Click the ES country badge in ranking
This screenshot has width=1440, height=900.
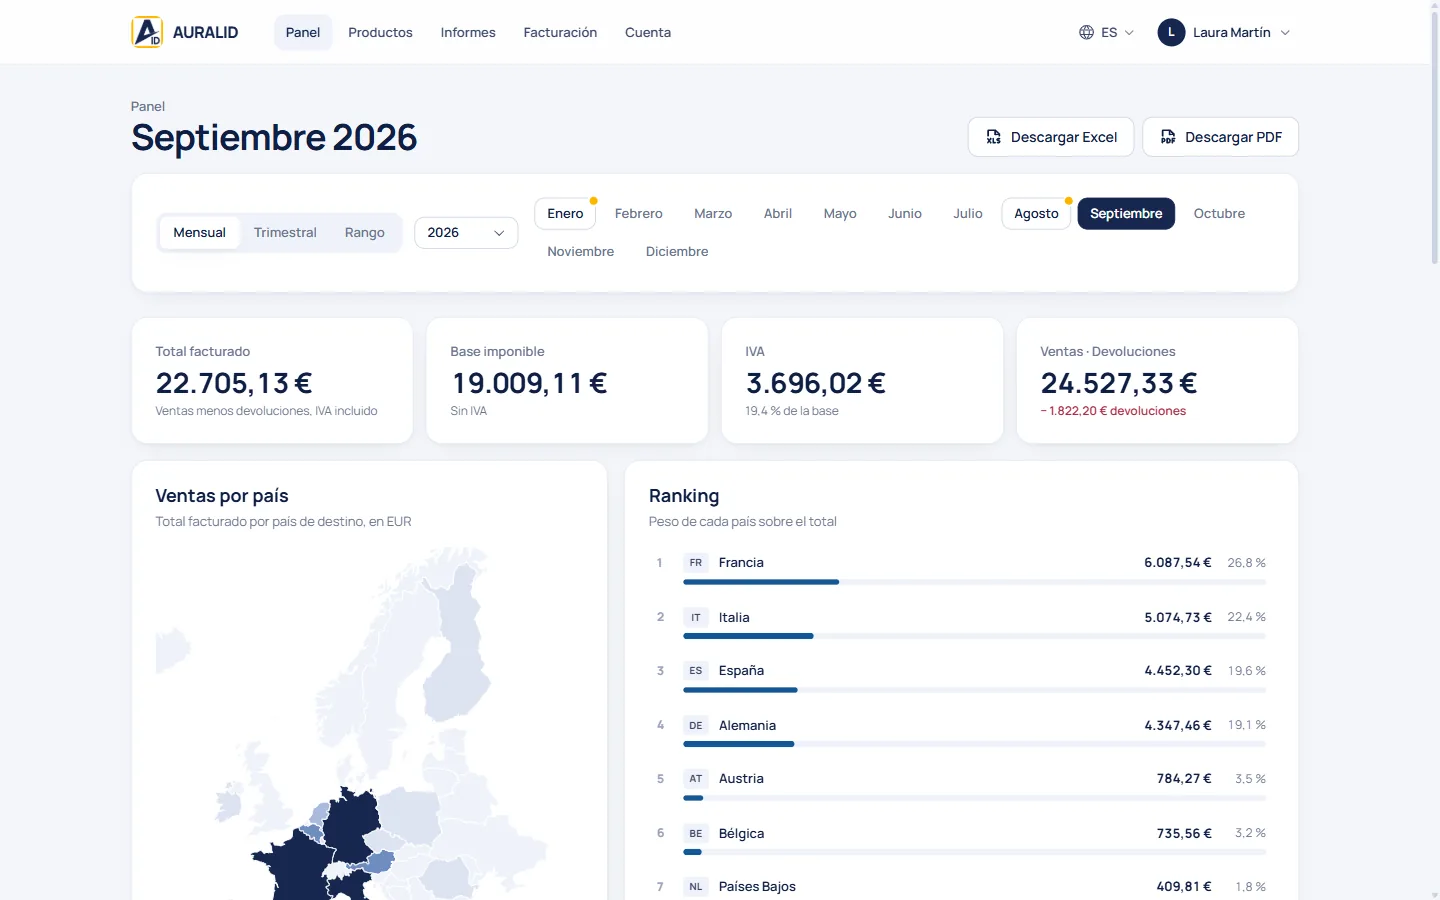[696, 671]
